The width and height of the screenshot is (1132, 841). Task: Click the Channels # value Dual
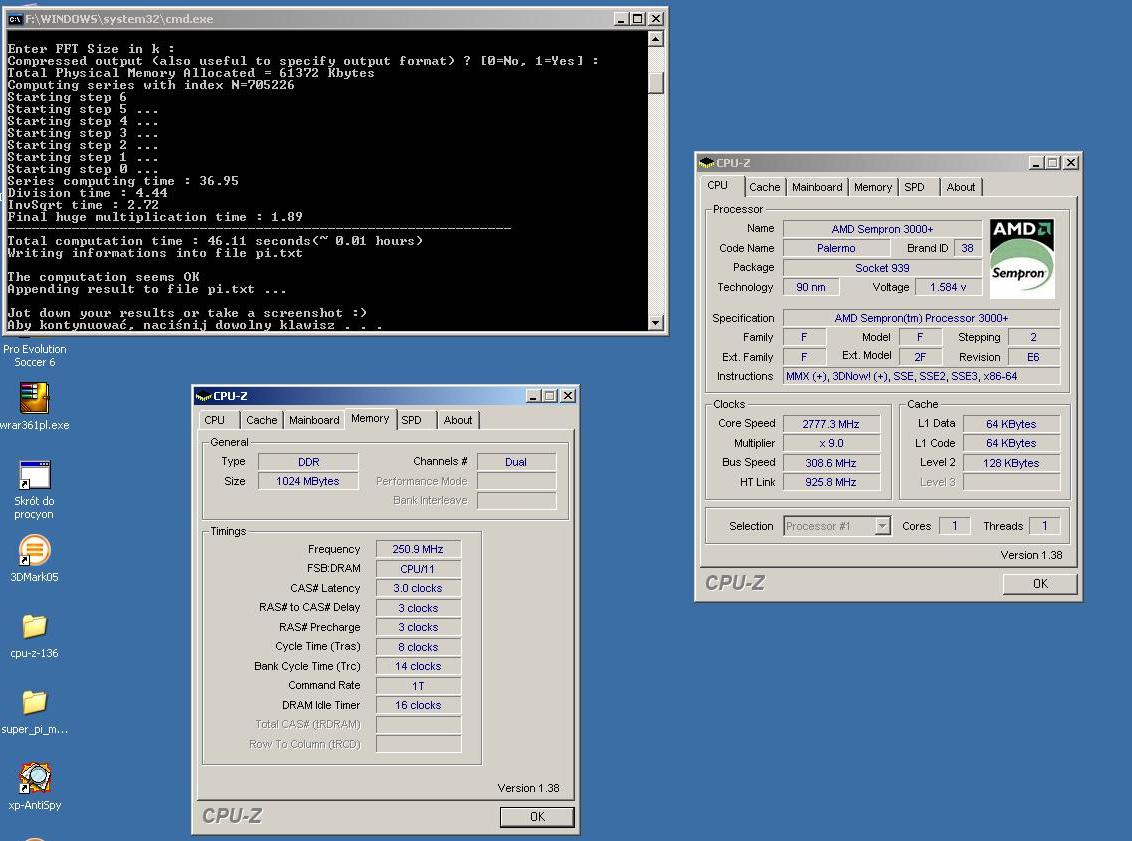coord(516,462)
